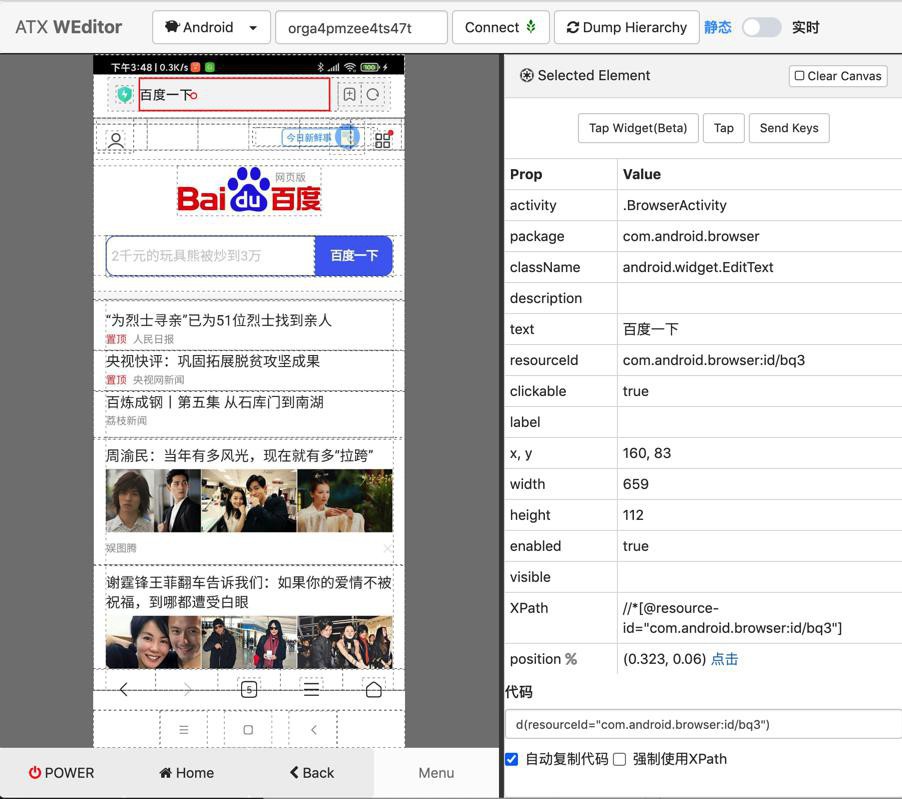Click the grid apps icon on Baidu page
The height and width of the screenshot is (799, 902).
383,140
